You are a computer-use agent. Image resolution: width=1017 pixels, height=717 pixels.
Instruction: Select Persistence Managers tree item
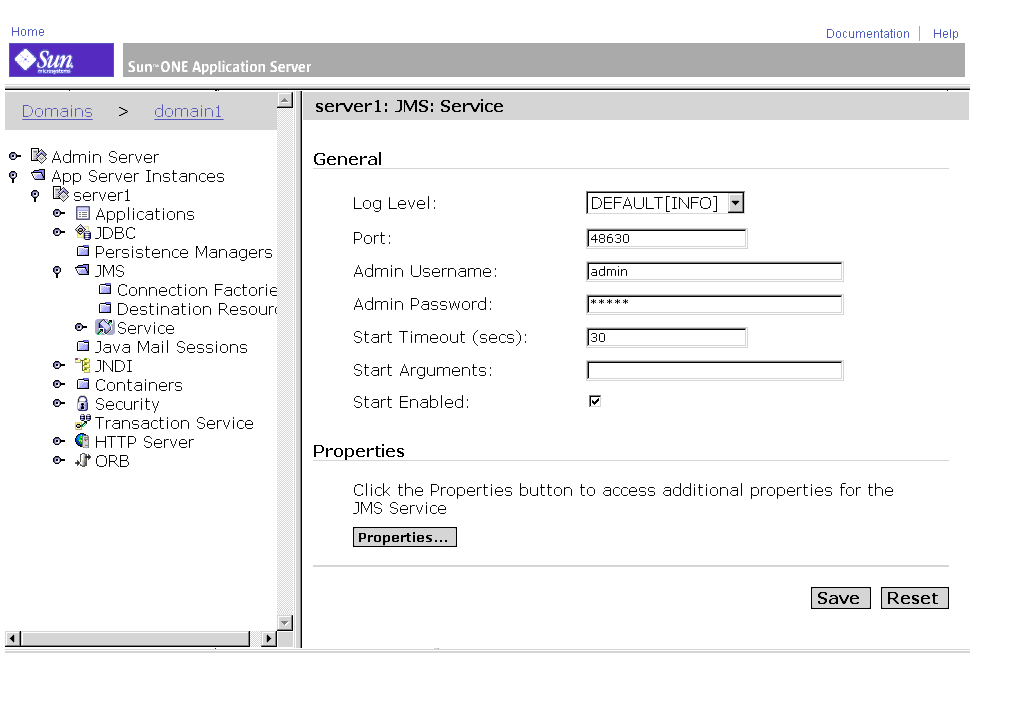(x=184, y=252)
